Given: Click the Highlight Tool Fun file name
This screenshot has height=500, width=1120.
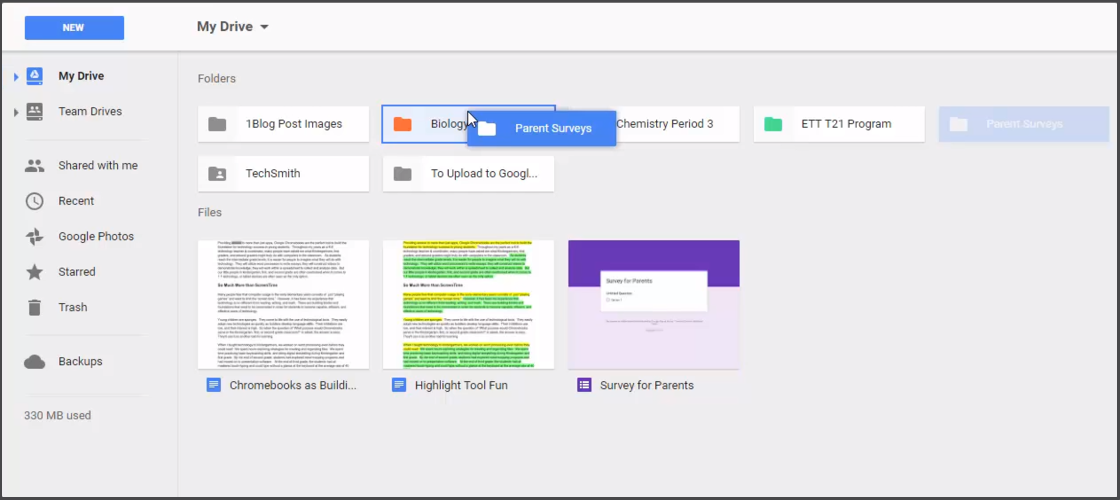Looking at the screenshot, I should click(461, 386).
